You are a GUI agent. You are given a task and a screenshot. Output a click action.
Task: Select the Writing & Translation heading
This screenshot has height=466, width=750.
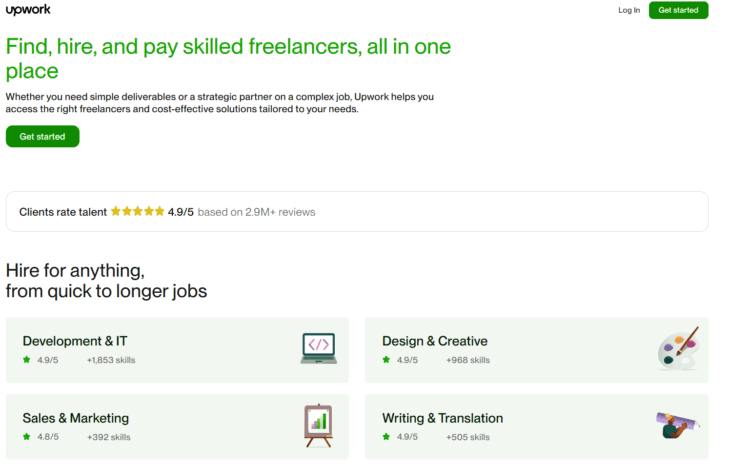tap(442, 418)
